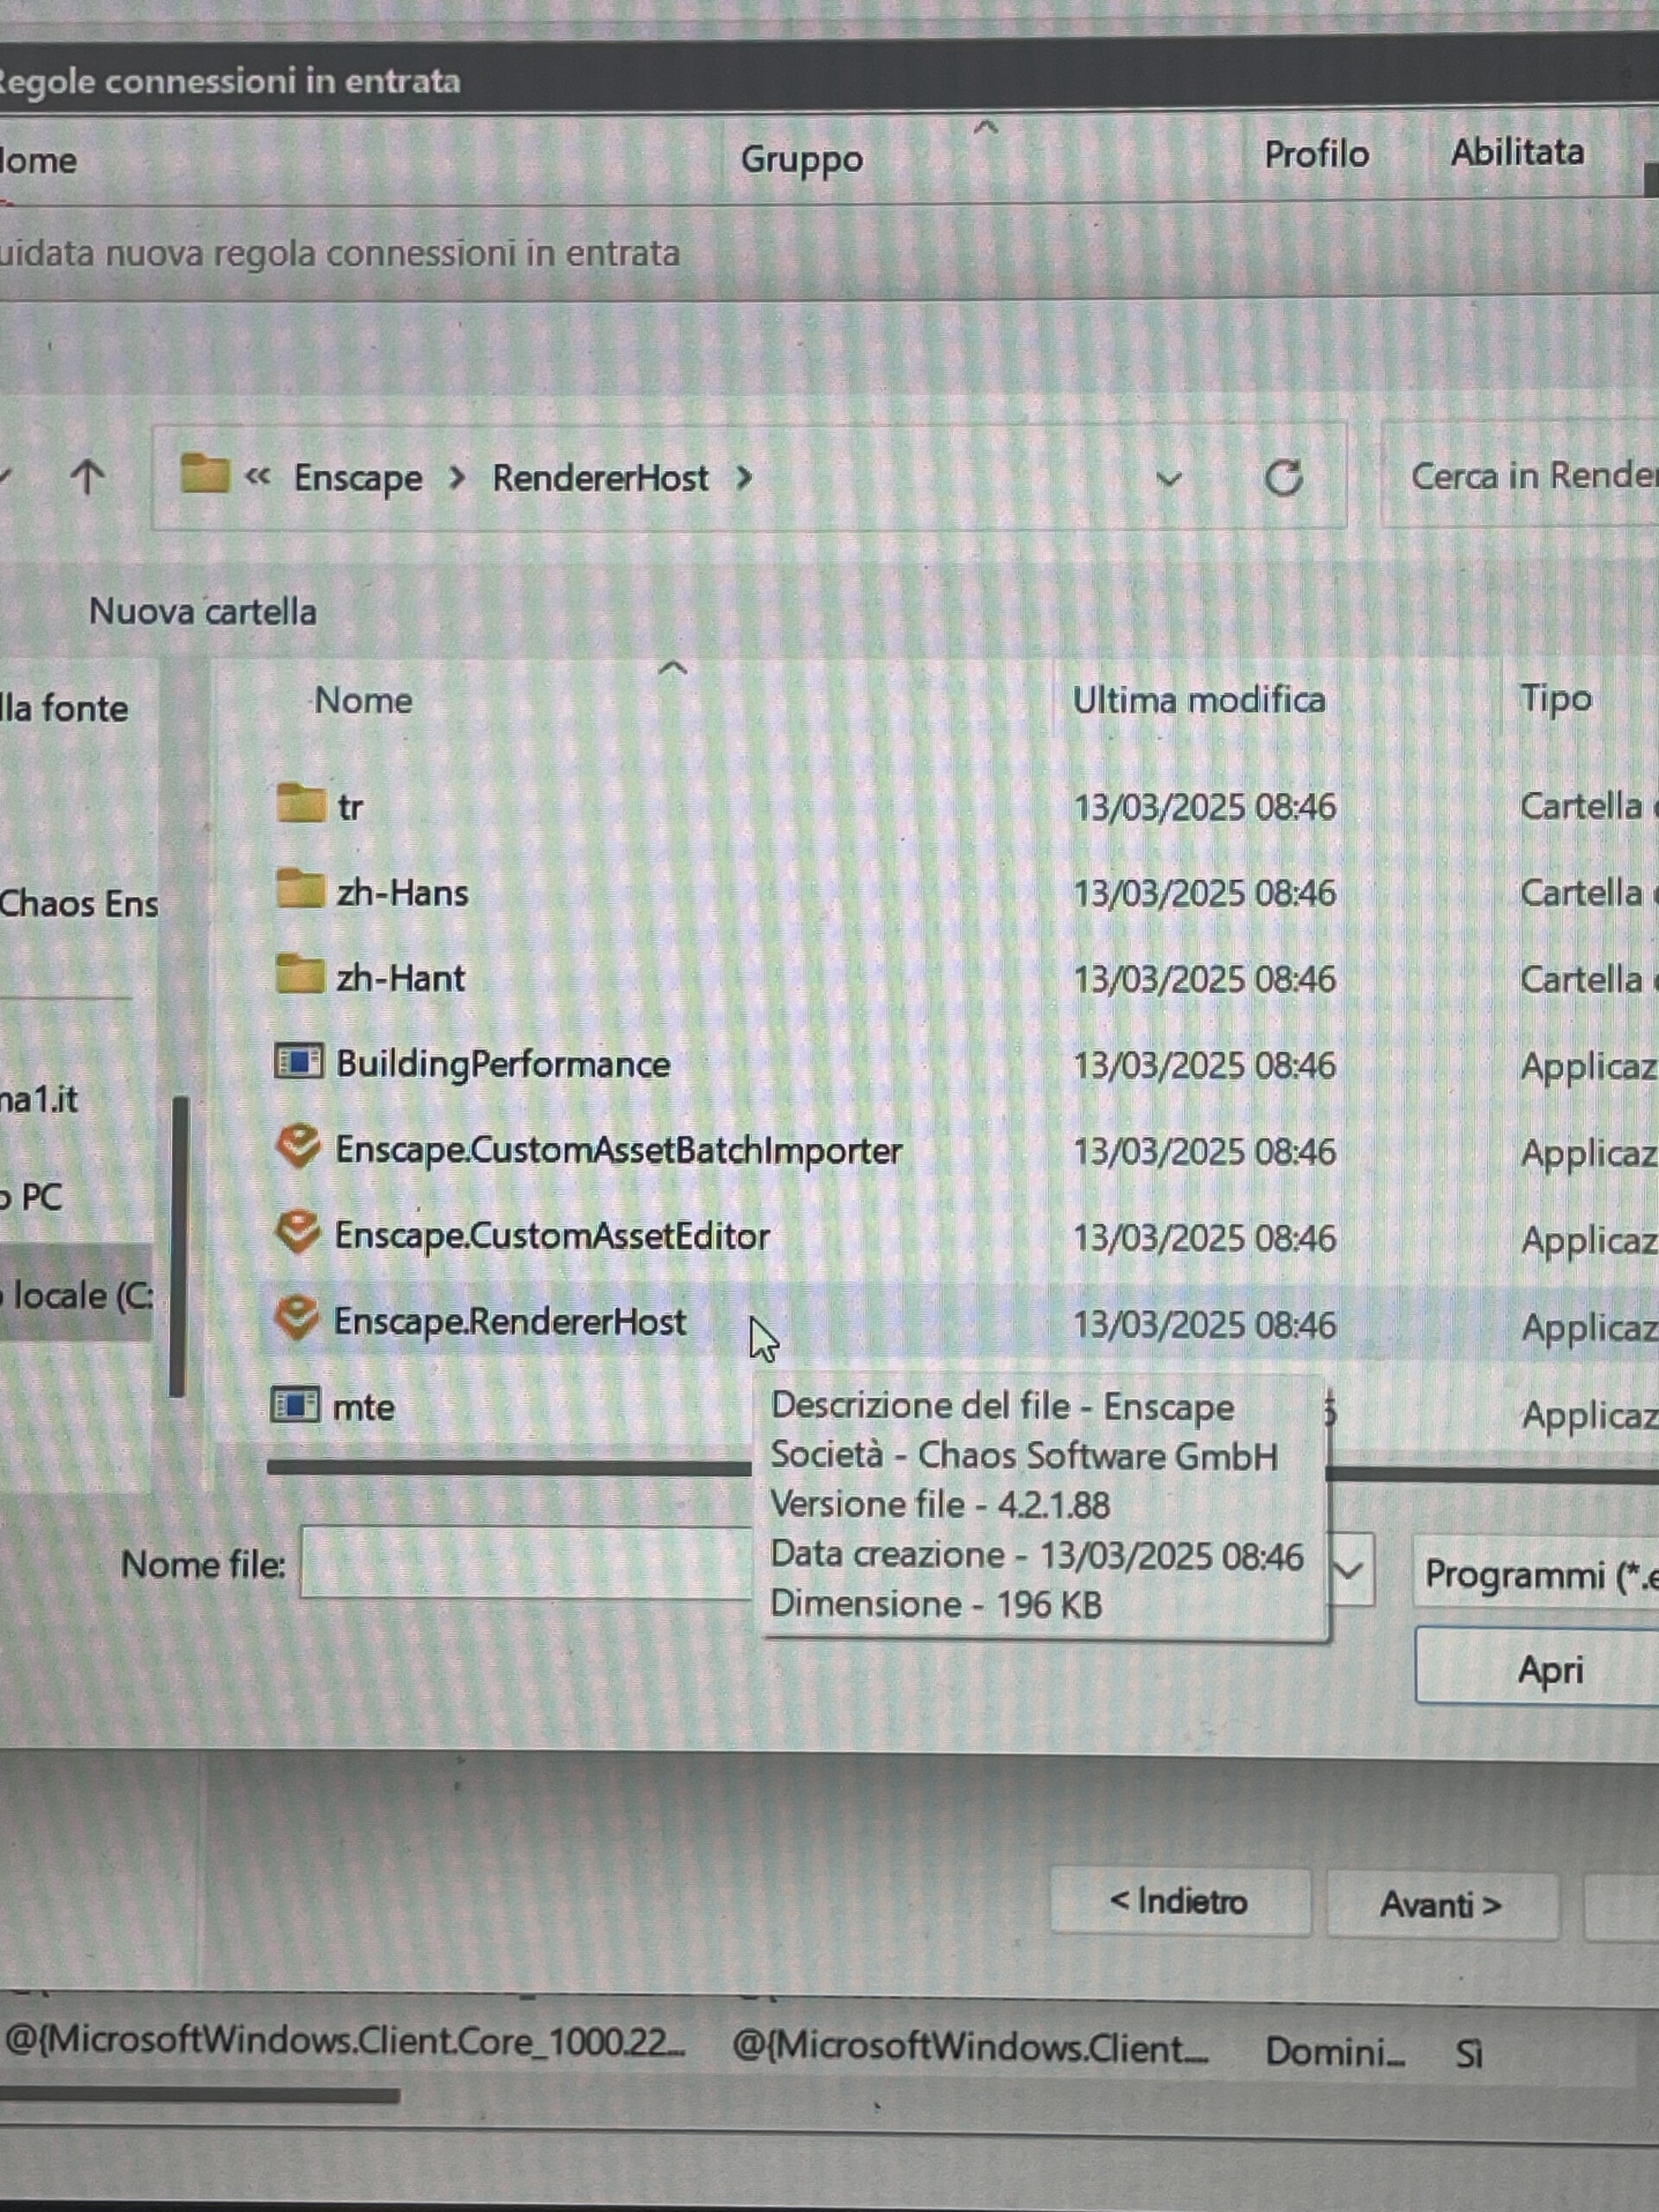Screen dimensions: 1659x2212
Task: Click file list horizontal scrollbar
Action: 508,1467
